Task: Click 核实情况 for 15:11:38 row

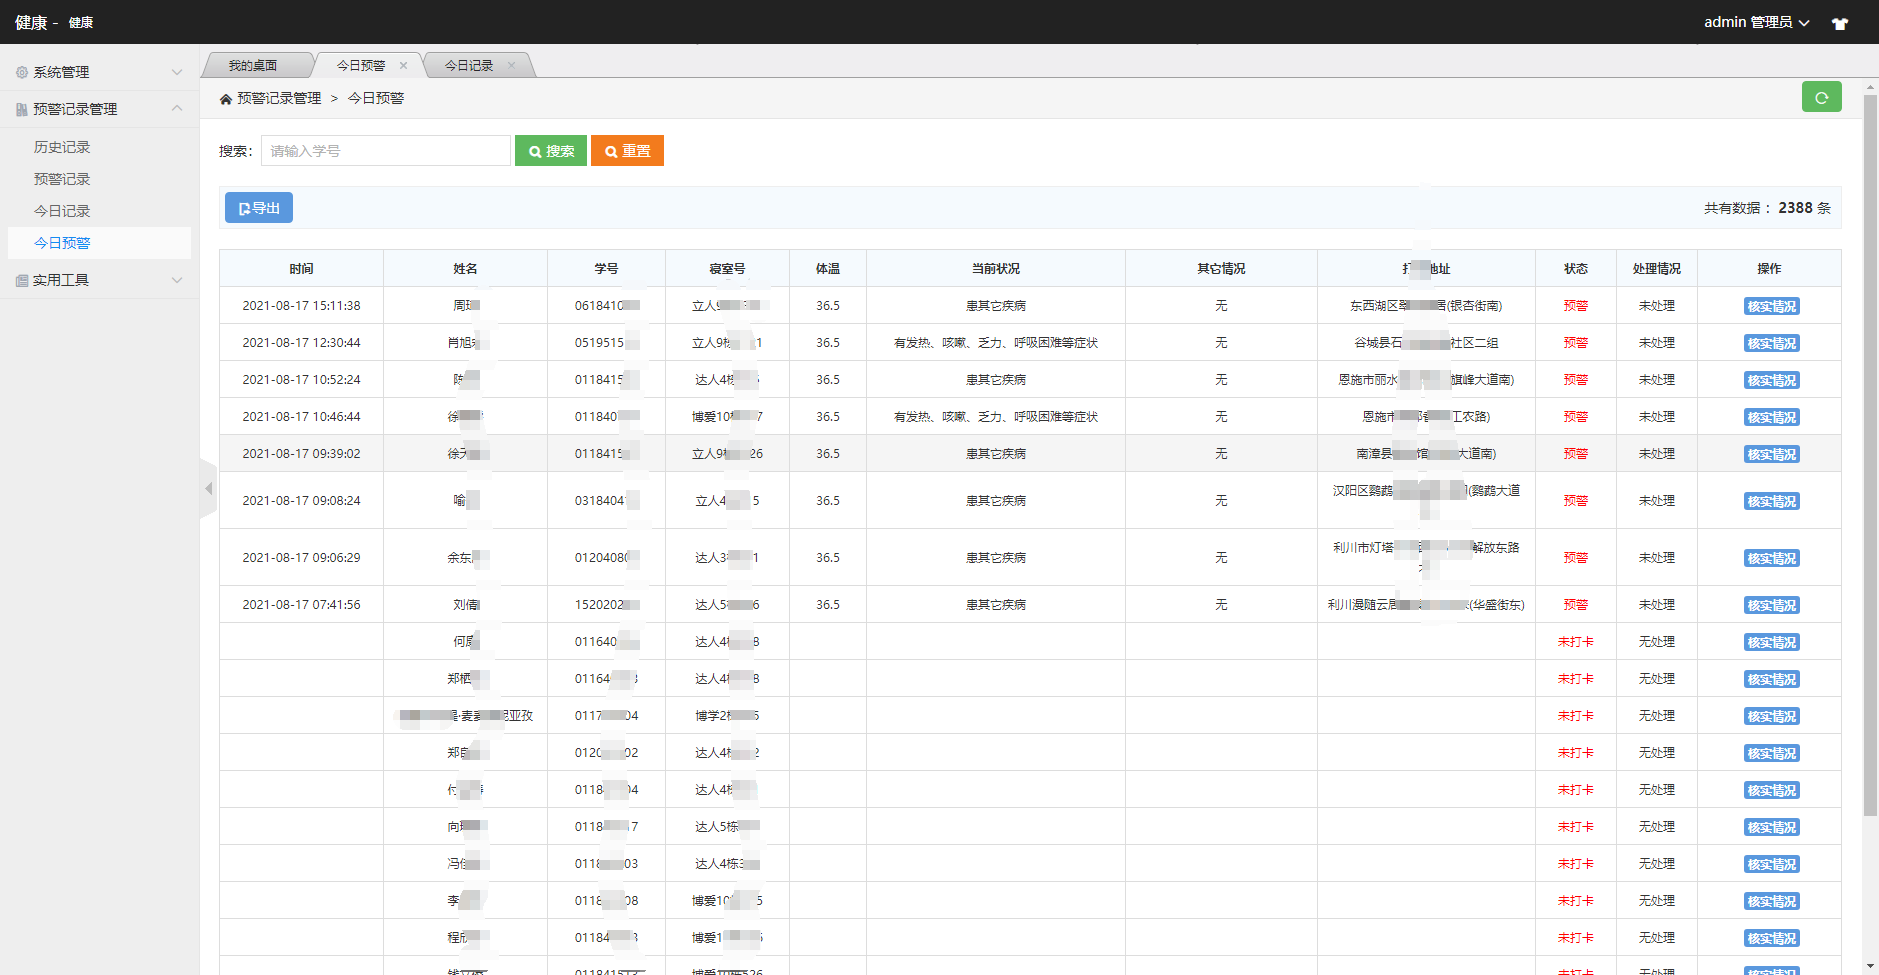Action: (1771, 307)
